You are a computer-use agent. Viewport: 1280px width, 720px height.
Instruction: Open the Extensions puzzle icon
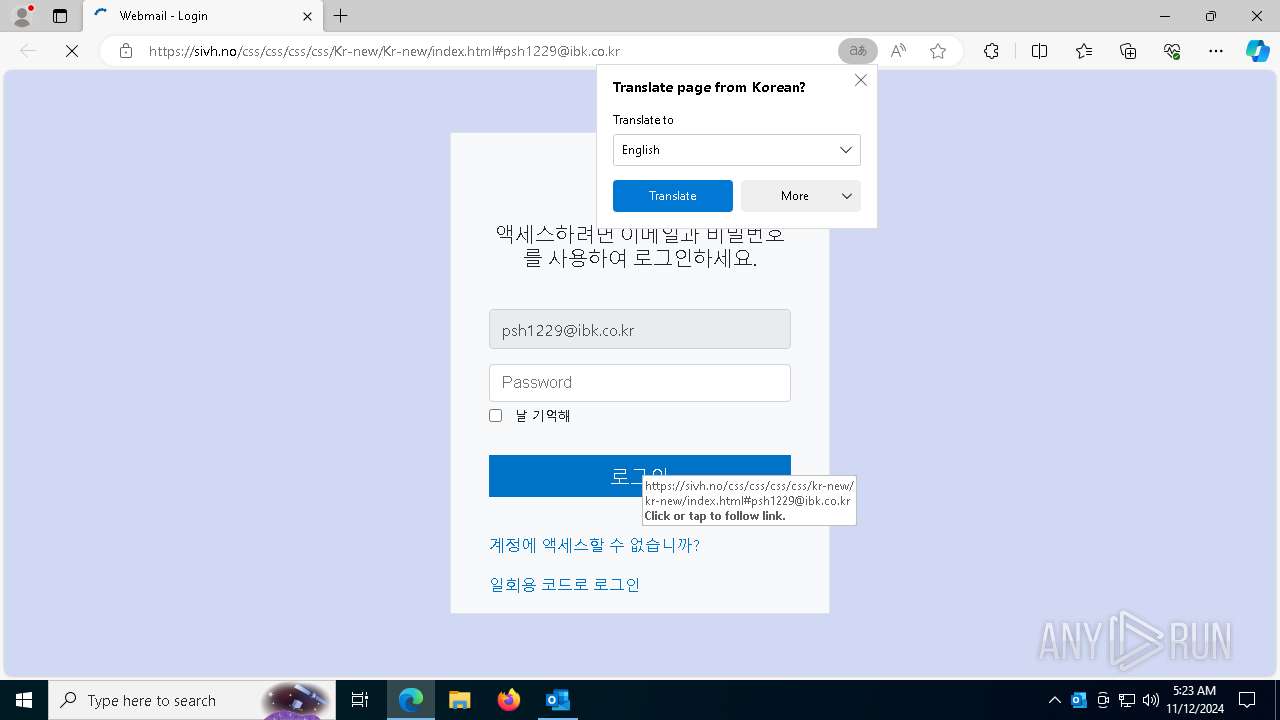[x=991, y=51]
